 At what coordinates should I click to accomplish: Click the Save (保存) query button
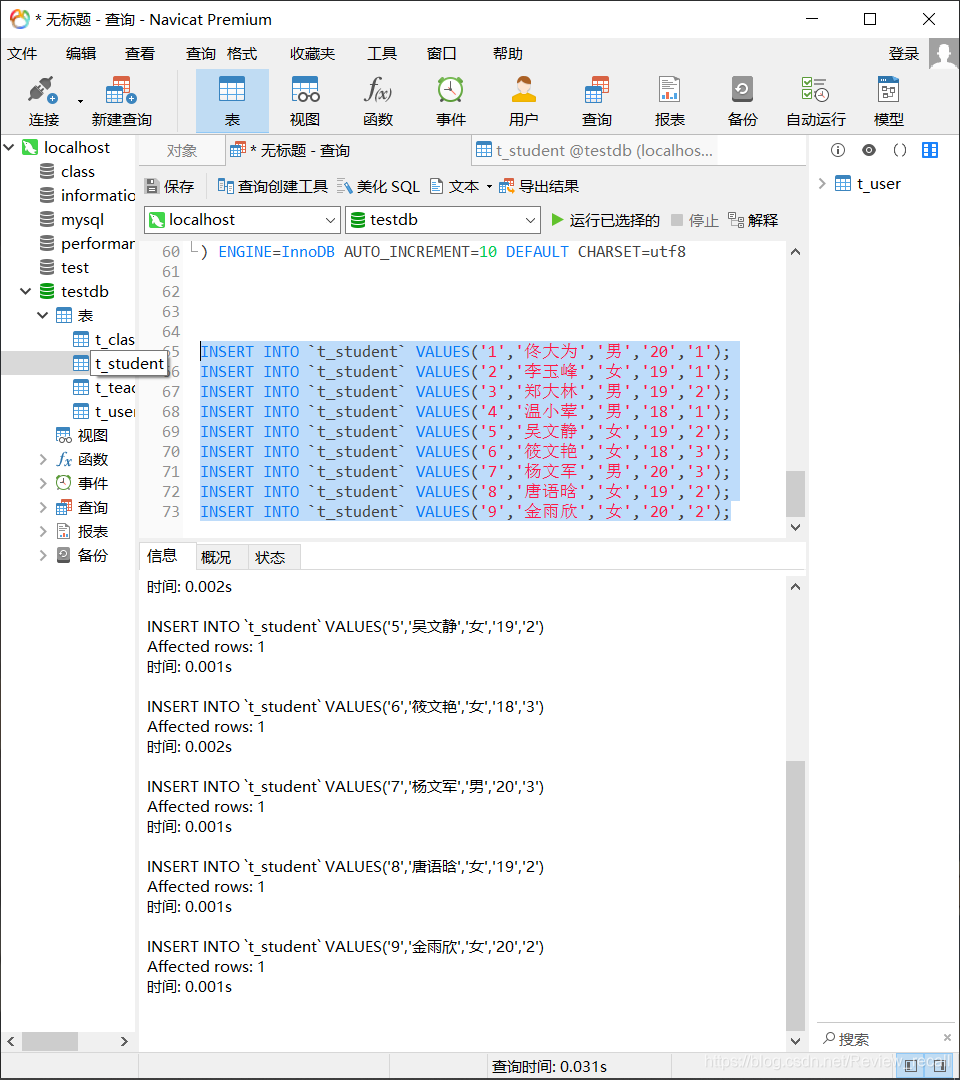point(169,186)
